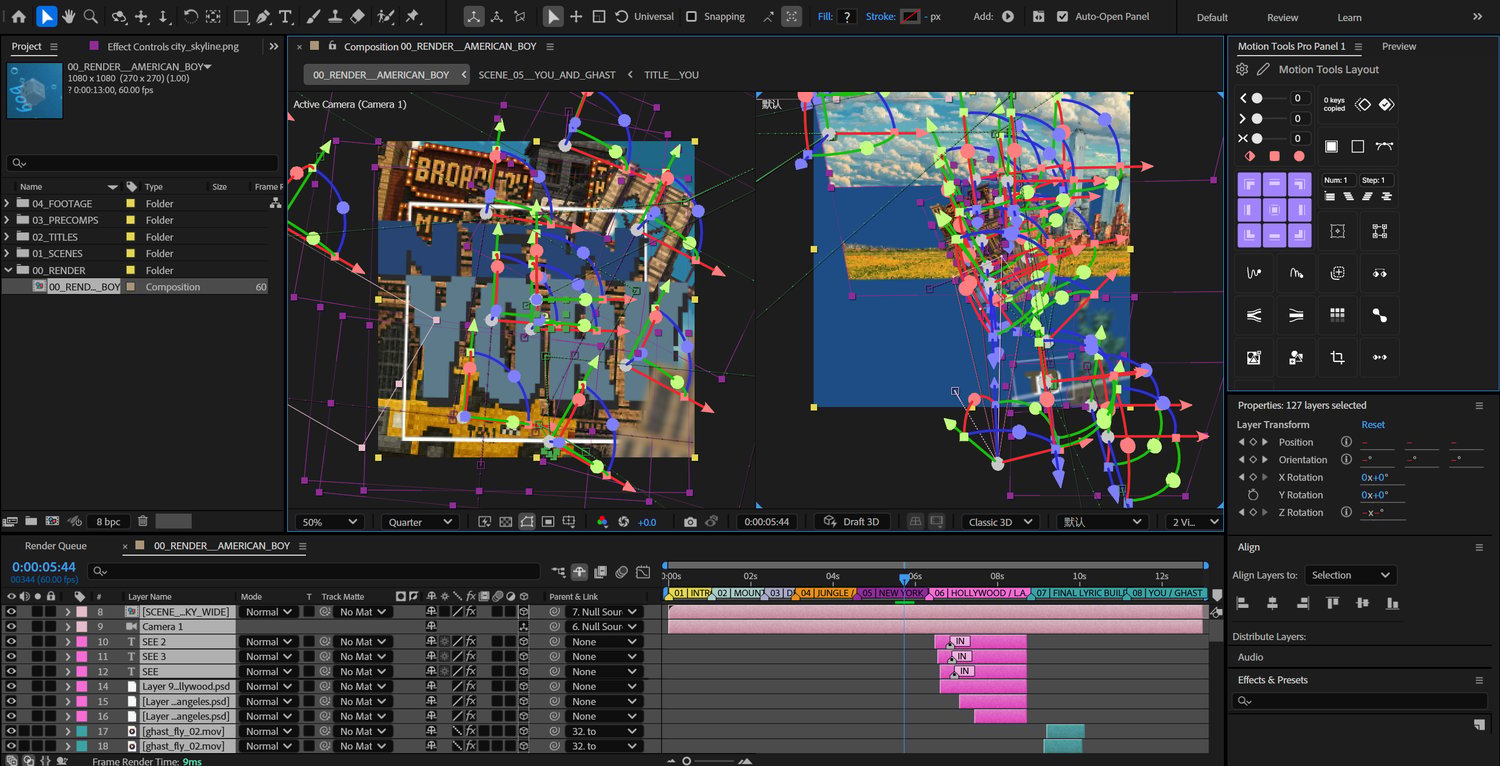This screenshot has width=1500, height=766.
Task: Select the Pen tool
Action: tap(263, 16)
